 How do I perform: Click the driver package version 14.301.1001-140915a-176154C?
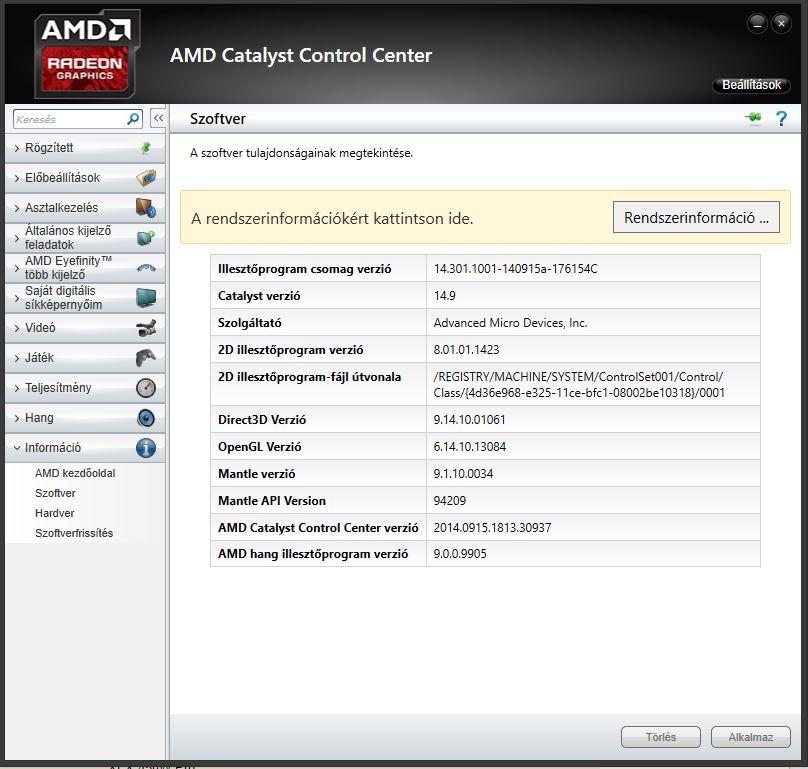pyautogui.click(x=515, y=269)
